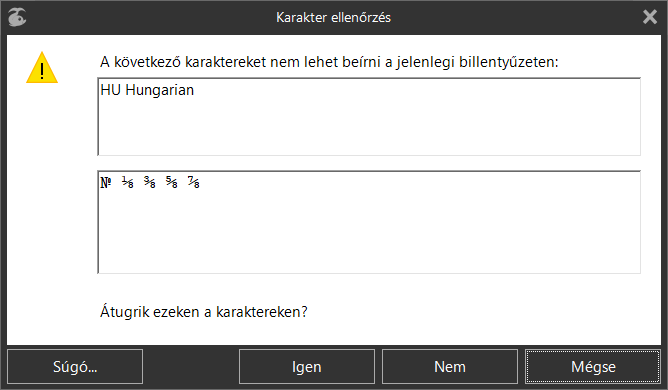Click the № numero sign character

106,182
